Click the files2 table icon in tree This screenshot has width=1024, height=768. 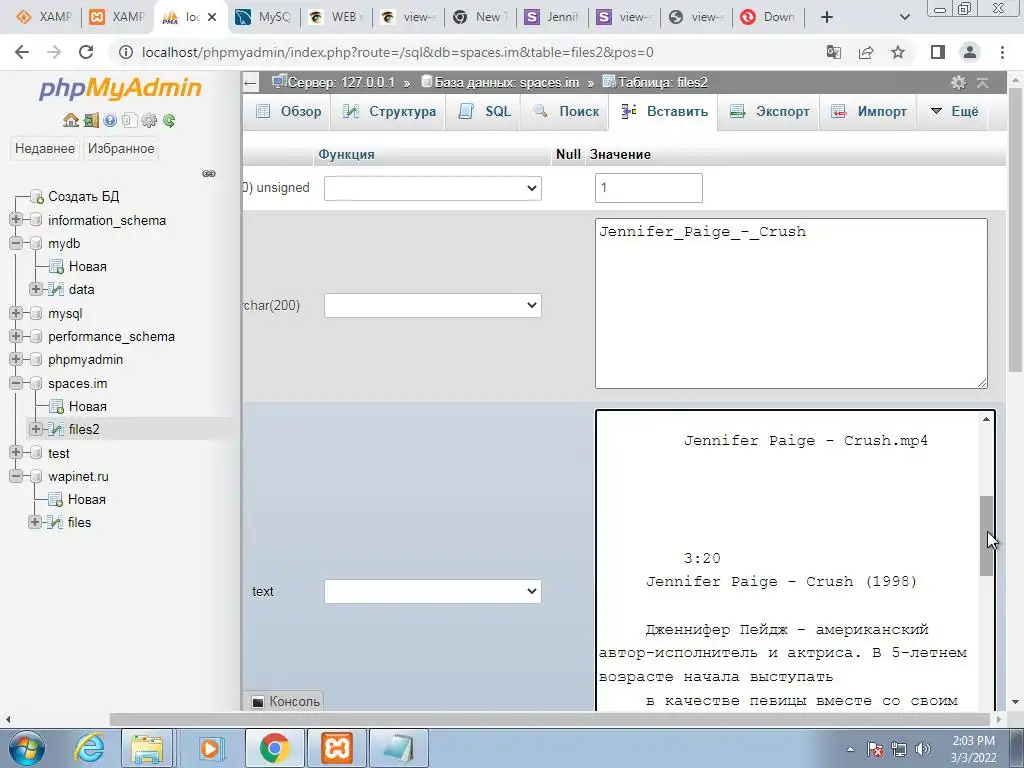click(57, 429)
